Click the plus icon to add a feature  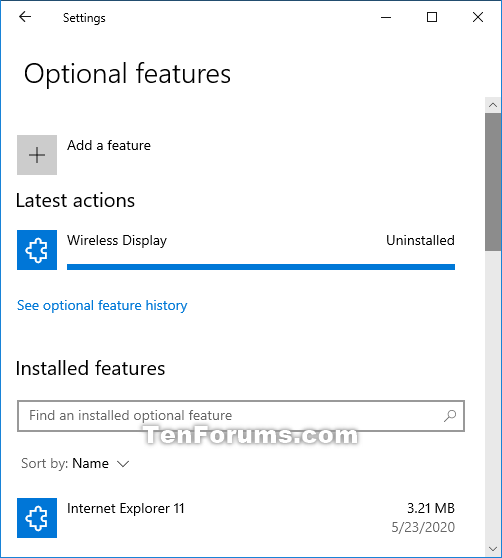pos(37,155)
